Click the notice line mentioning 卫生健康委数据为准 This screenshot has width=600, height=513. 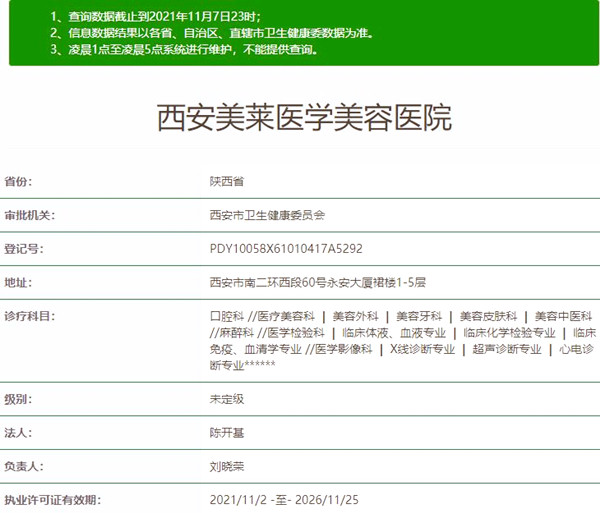pos(212,33)
